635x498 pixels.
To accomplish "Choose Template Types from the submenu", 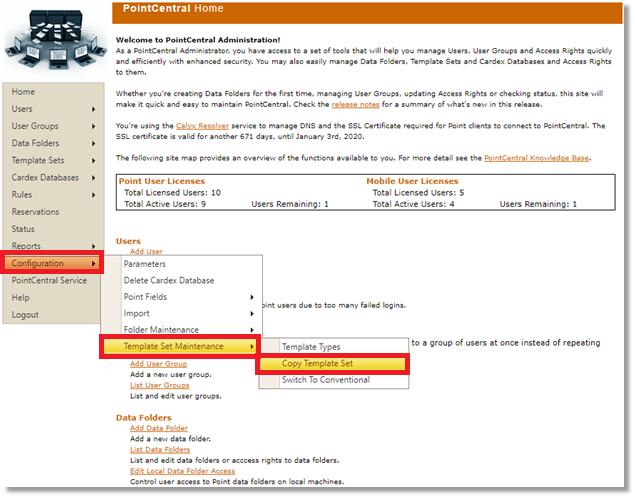I will click(311, 347).
